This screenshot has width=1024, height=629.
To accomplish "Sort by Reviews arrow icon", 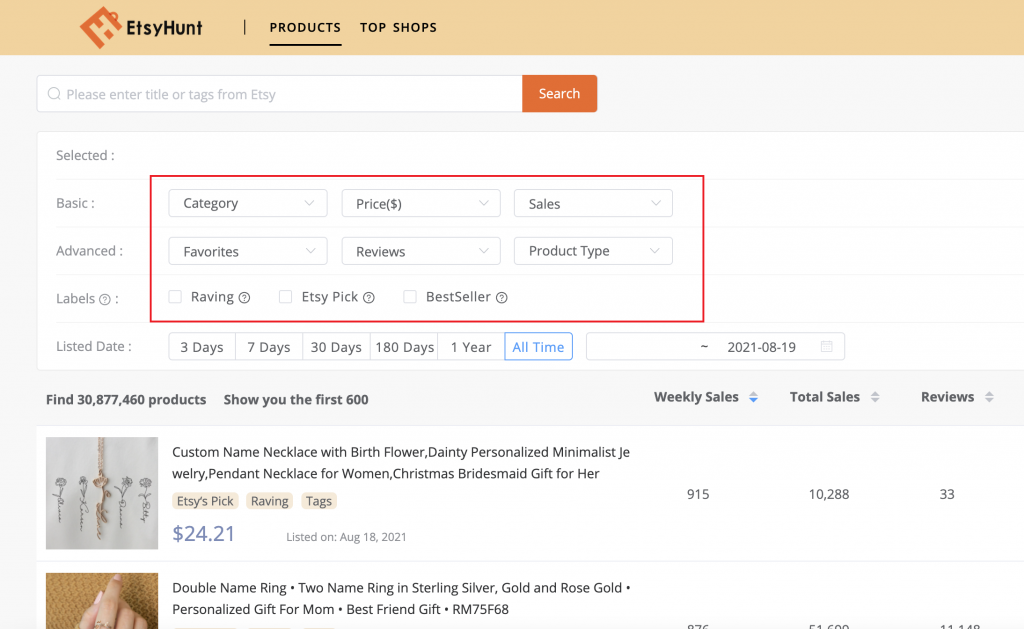I will 989,398.
